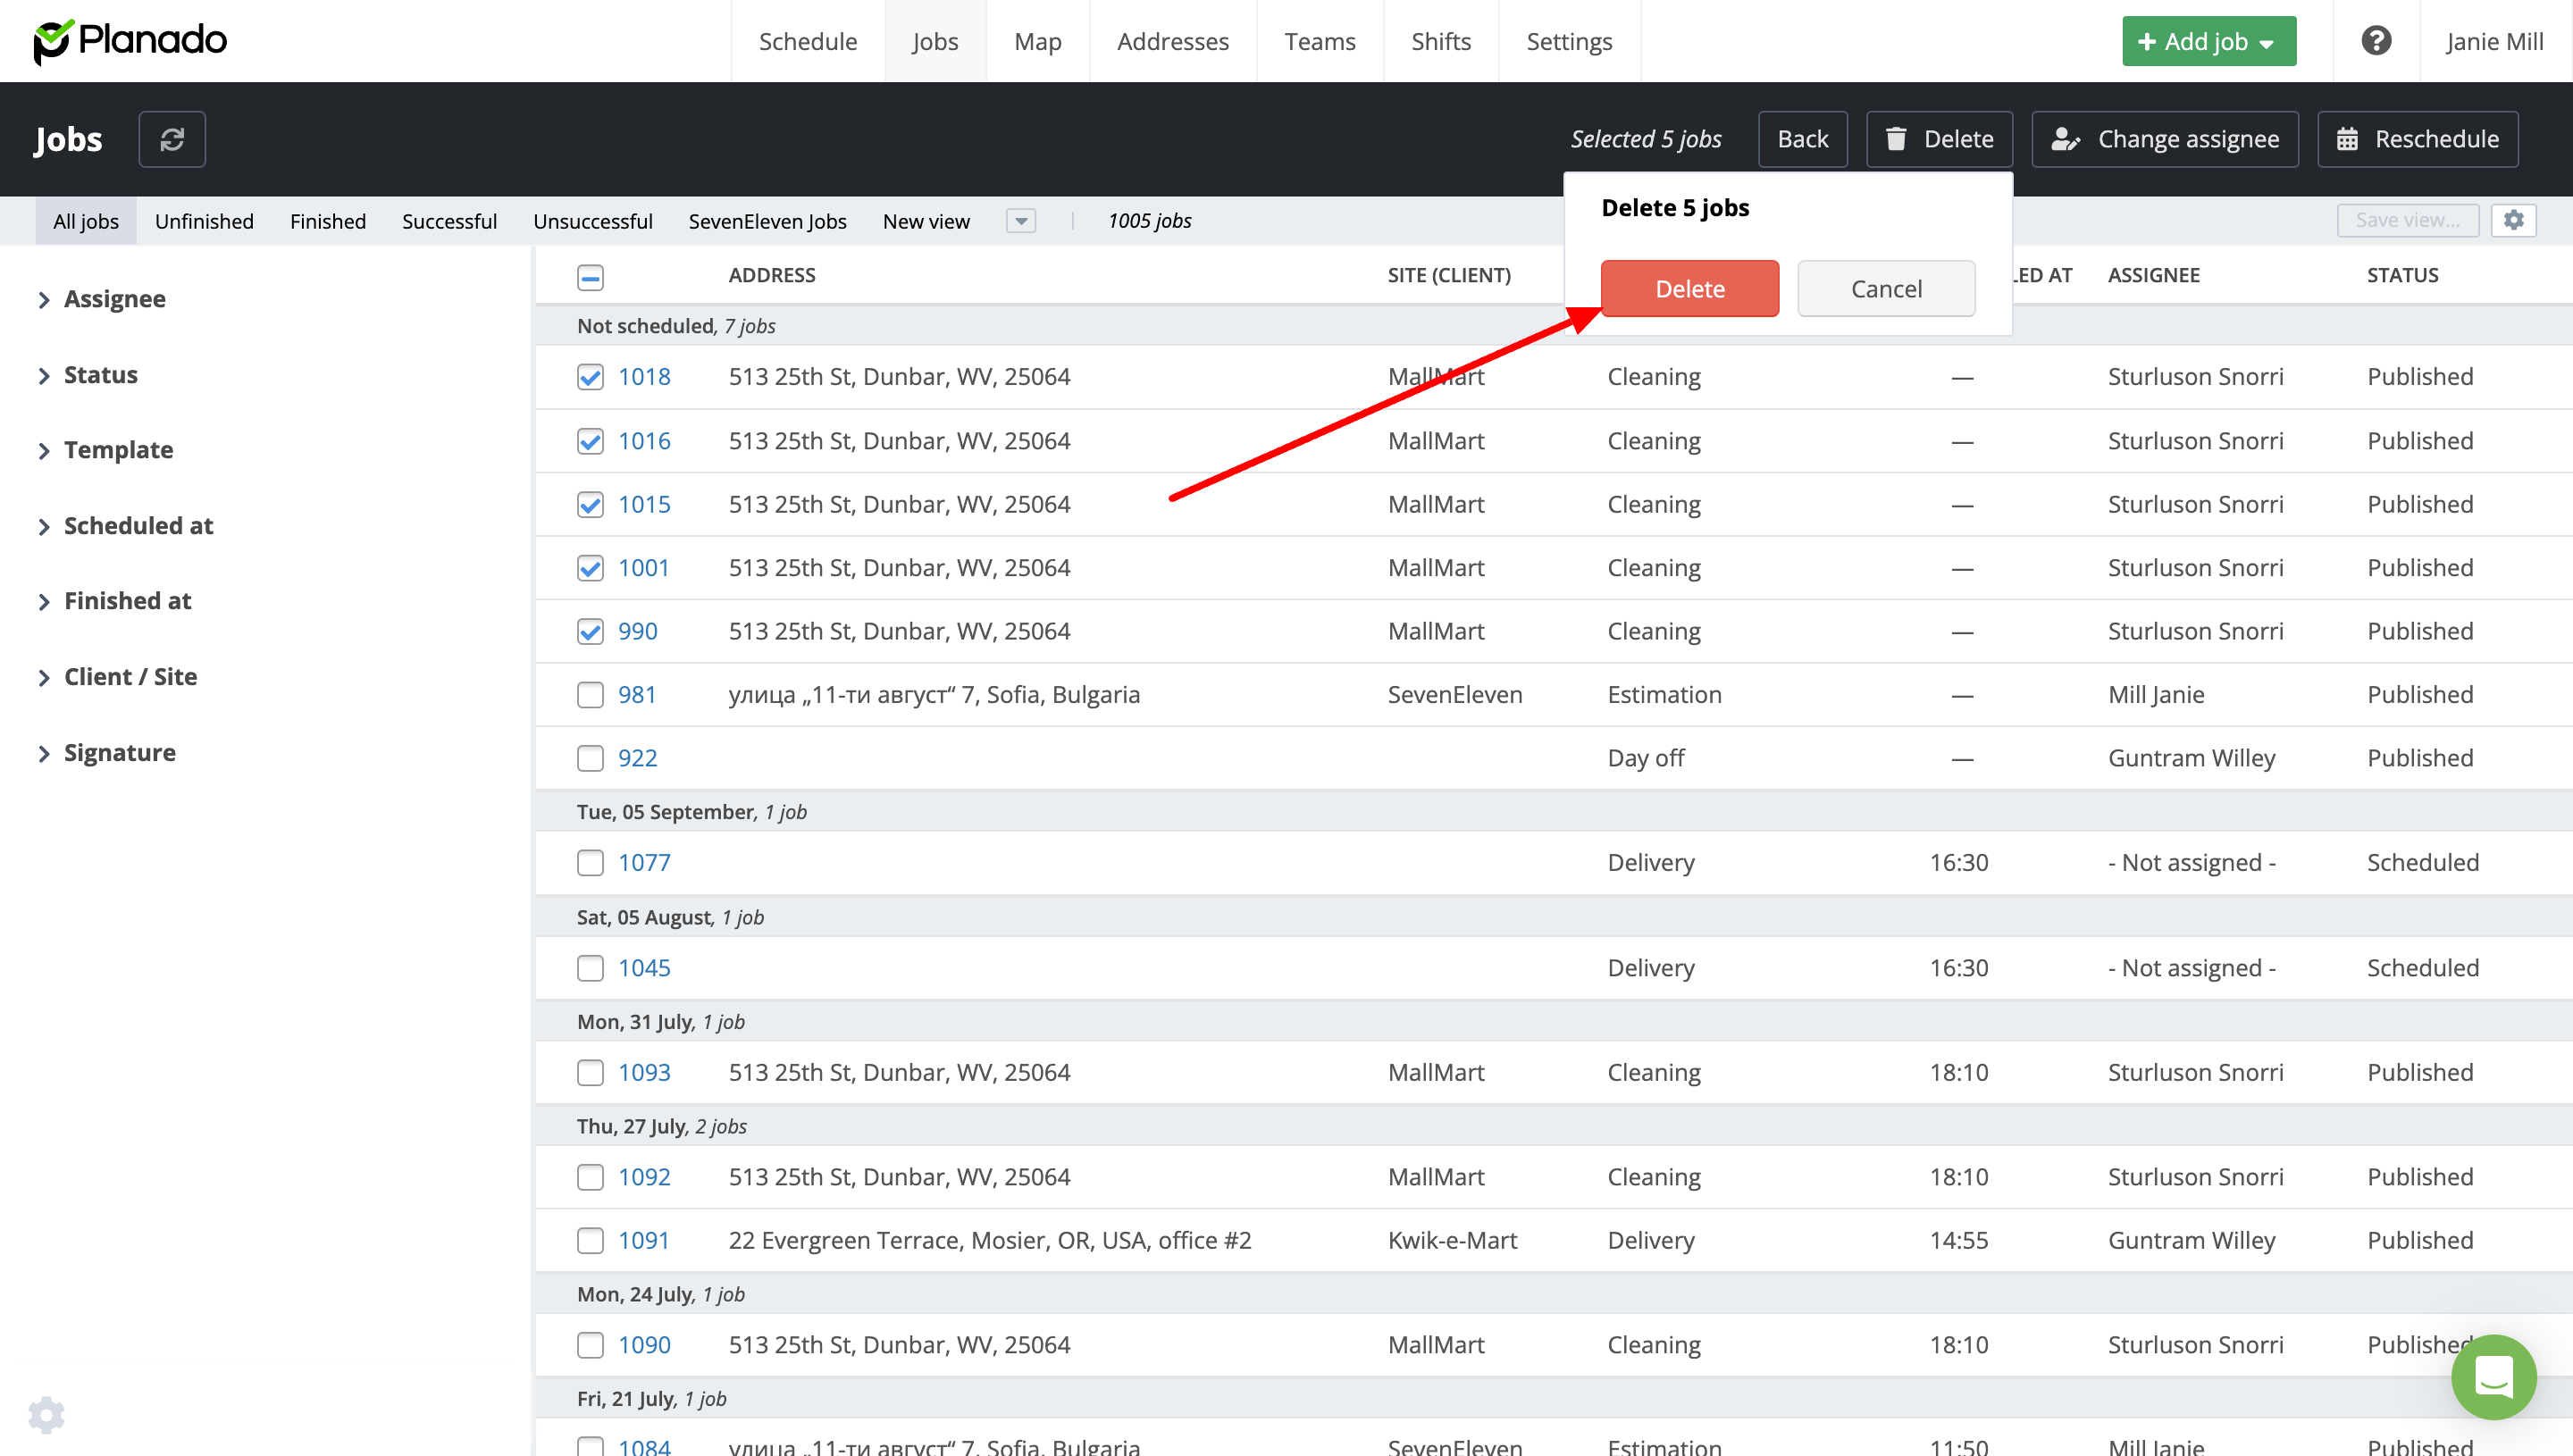Uncheck job 1018 checkbox
2573x1456 pixels.
590,377
